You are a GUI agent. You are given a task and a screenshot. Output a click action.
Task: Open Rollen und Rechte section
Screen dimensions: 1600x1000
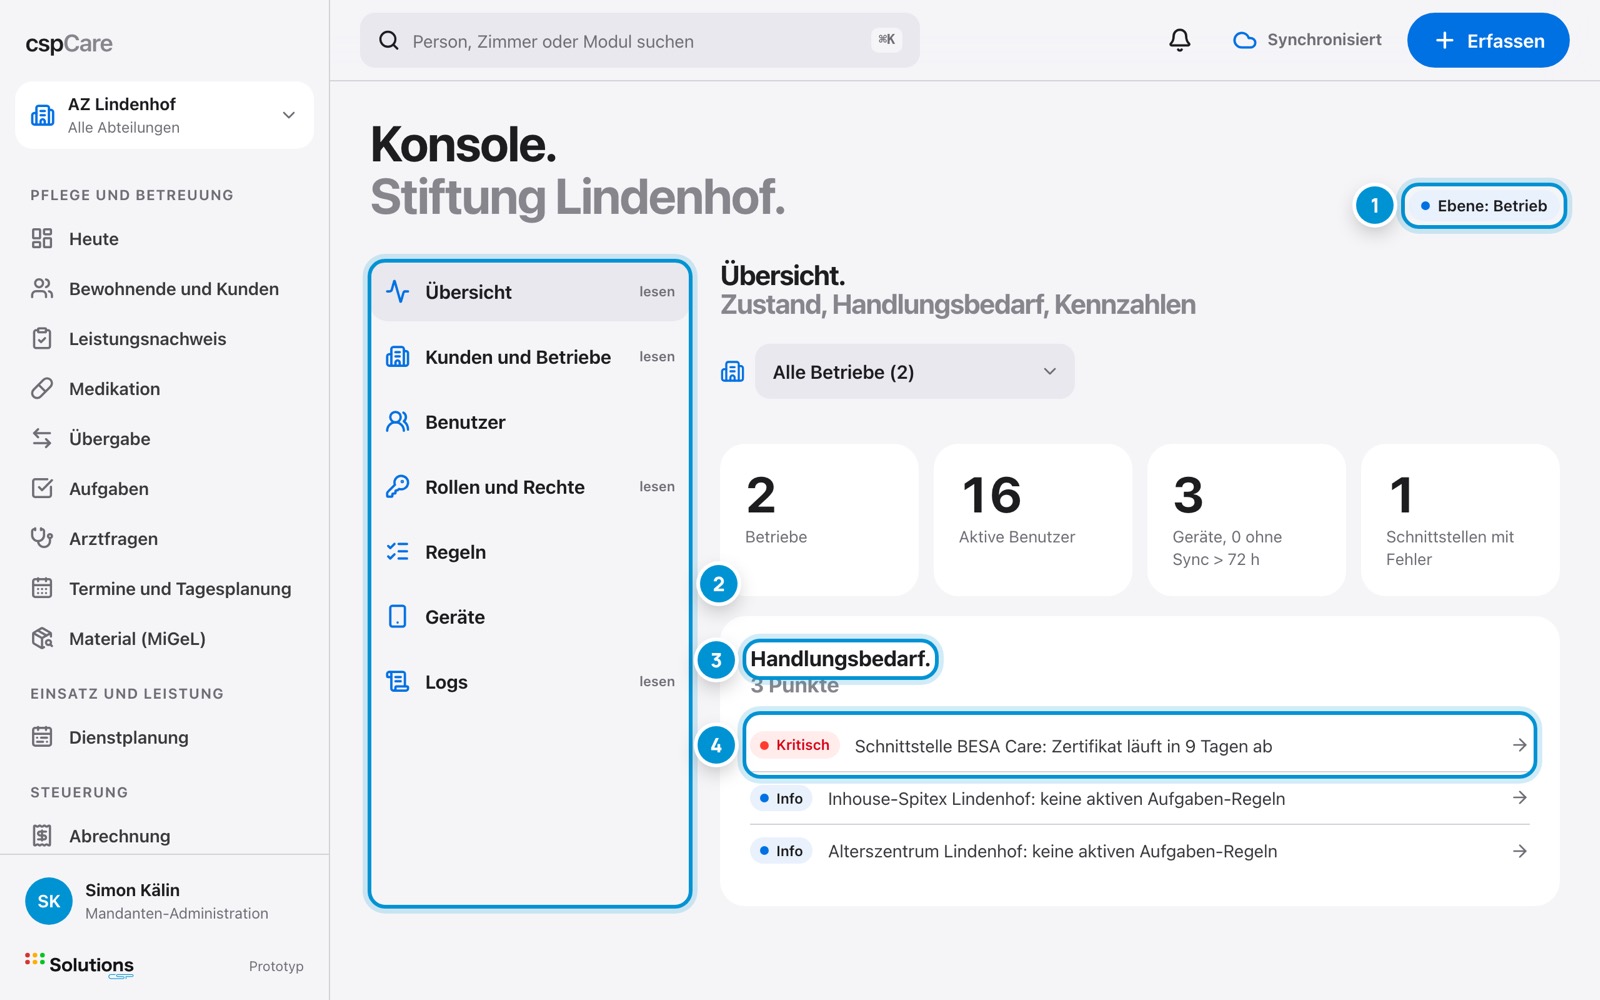pos(530,486)
